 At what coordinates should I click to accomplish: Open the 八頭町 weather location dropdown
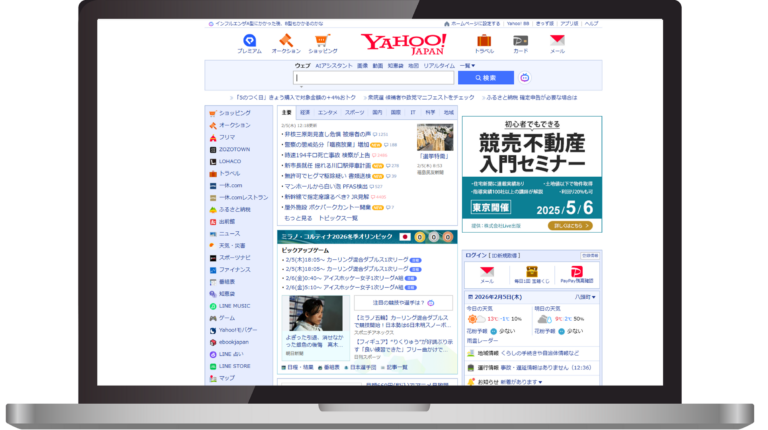[585, 297]
